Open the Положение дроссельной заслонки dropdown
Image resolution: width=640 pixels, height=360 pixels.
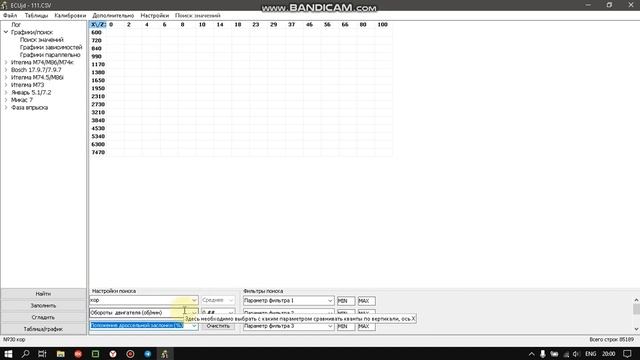pos(194,326)
